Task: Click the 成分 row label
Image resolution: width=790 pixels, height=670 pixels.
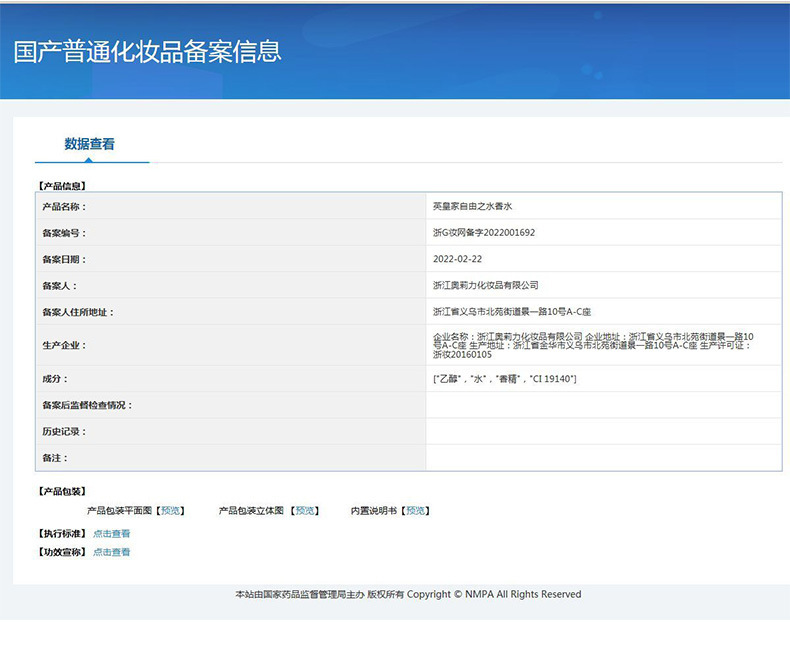Action: 54,379
